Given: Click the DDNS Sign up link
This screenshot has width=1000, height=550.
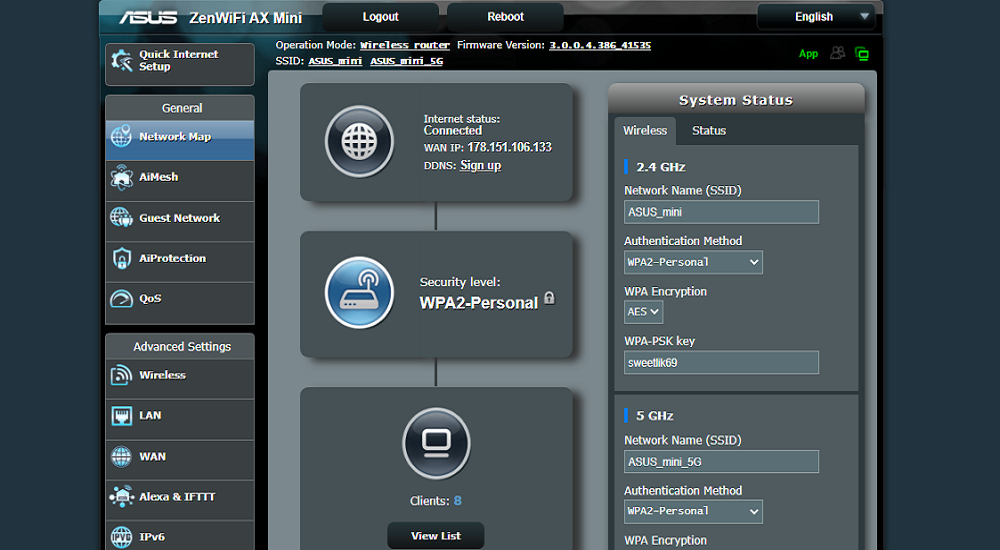Looking at the screenshot, I should click(x=480, y=166).
